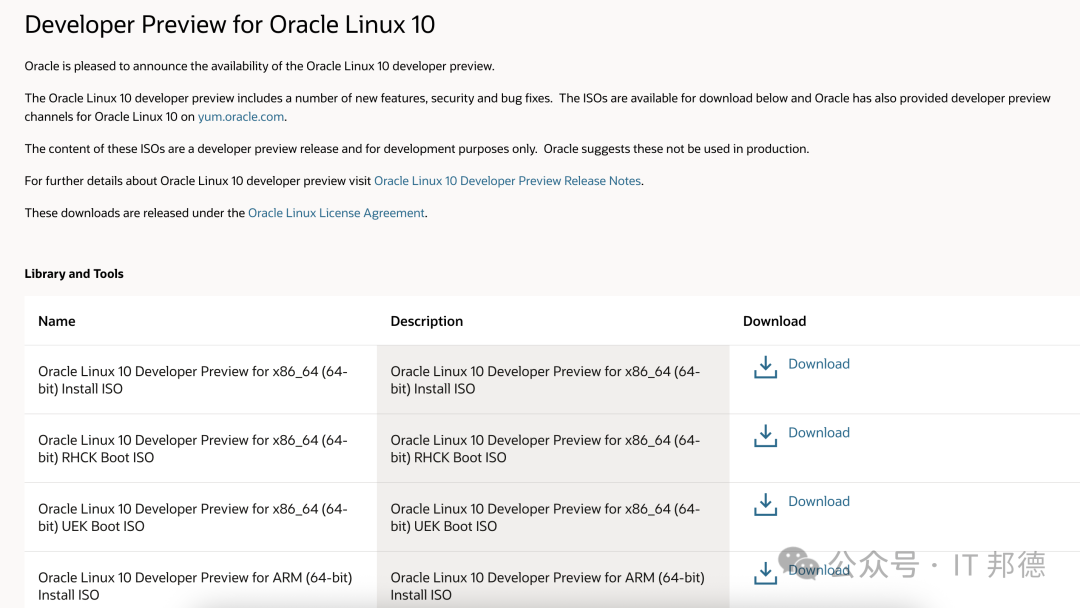Click the 'Oracle is pleased to announce' sentence

(x=260, y=66)
